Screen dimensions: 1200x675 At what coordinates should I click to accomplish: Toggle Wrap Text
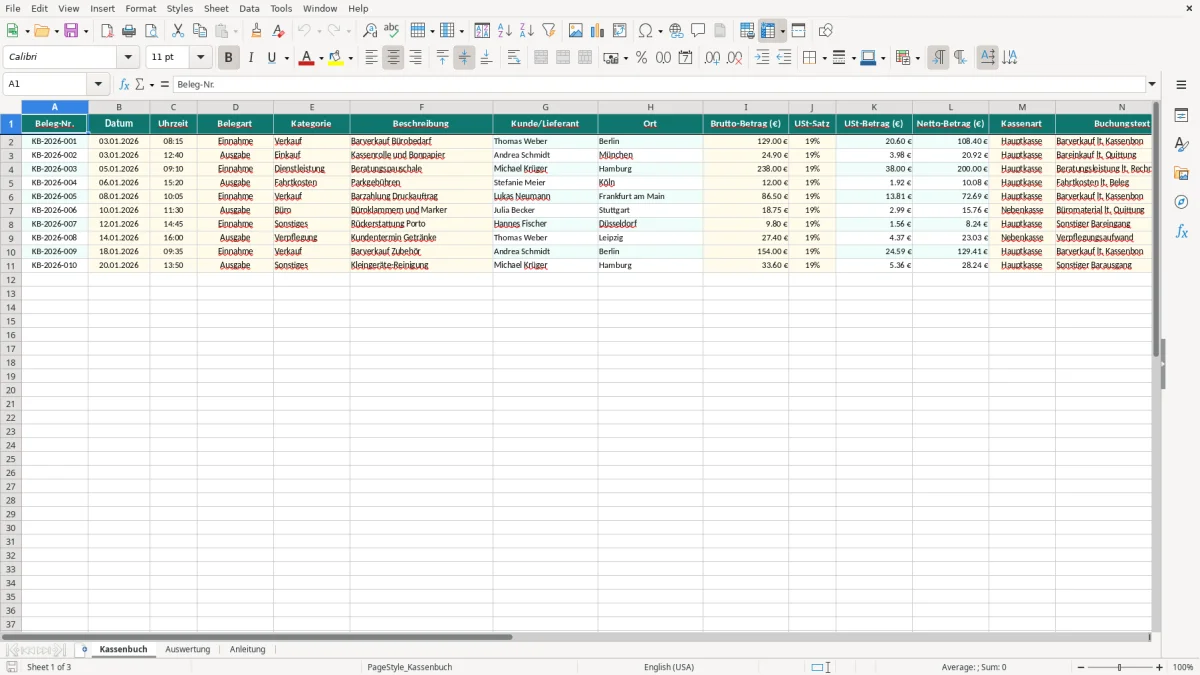pos(514,58)
